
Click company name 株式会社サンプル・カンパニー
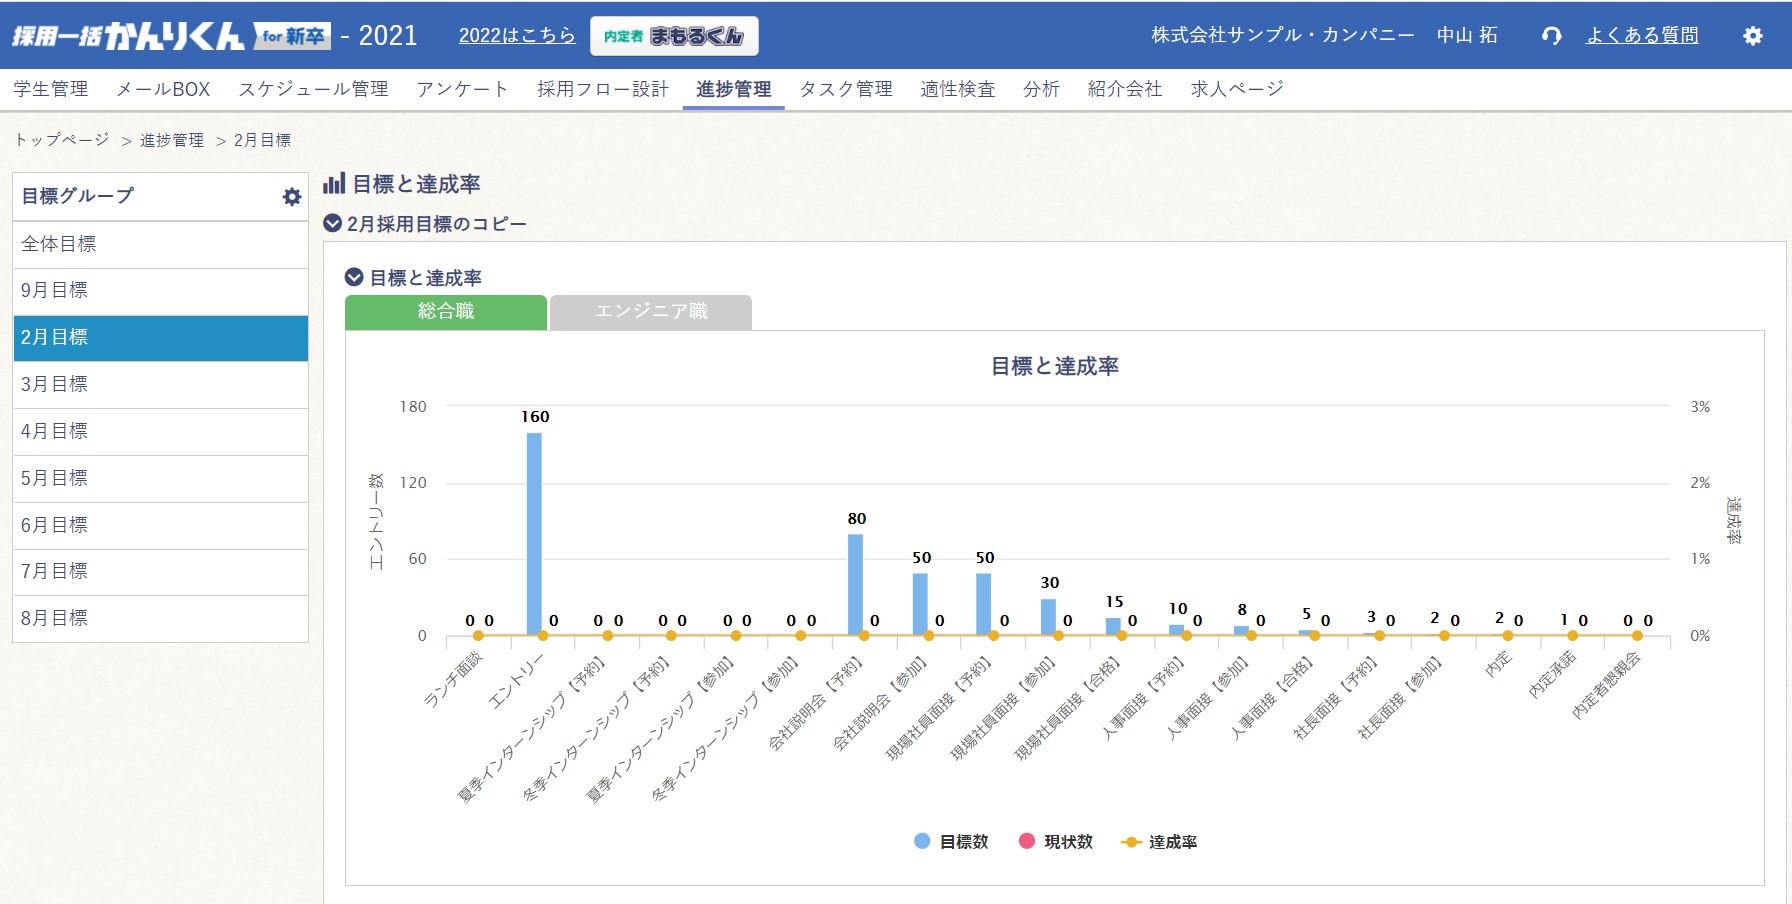pyautogui.click(x=1282, y=35)
